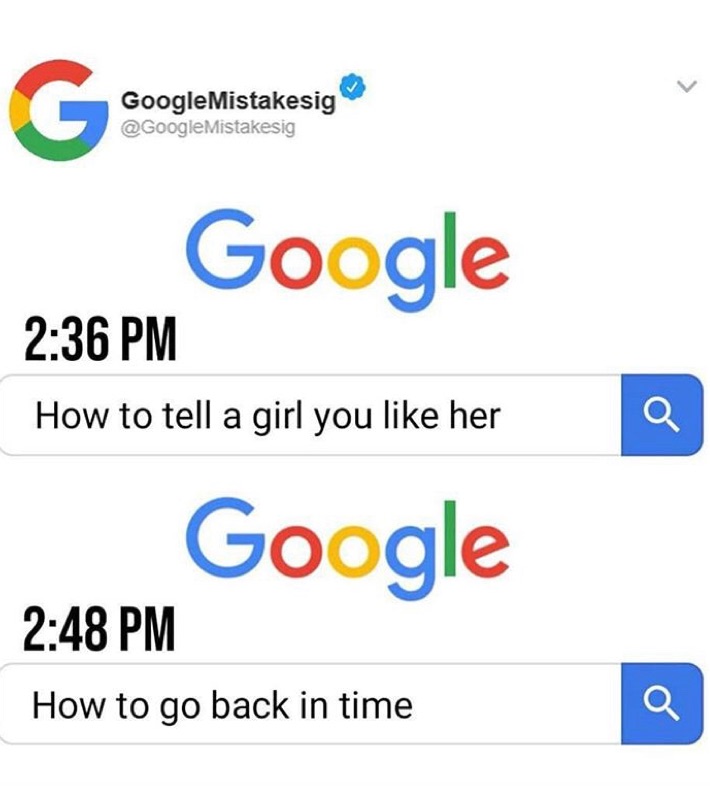Click the 2:48 PM timestamp
Screen dimensions: 710x786
click(99, 628)
